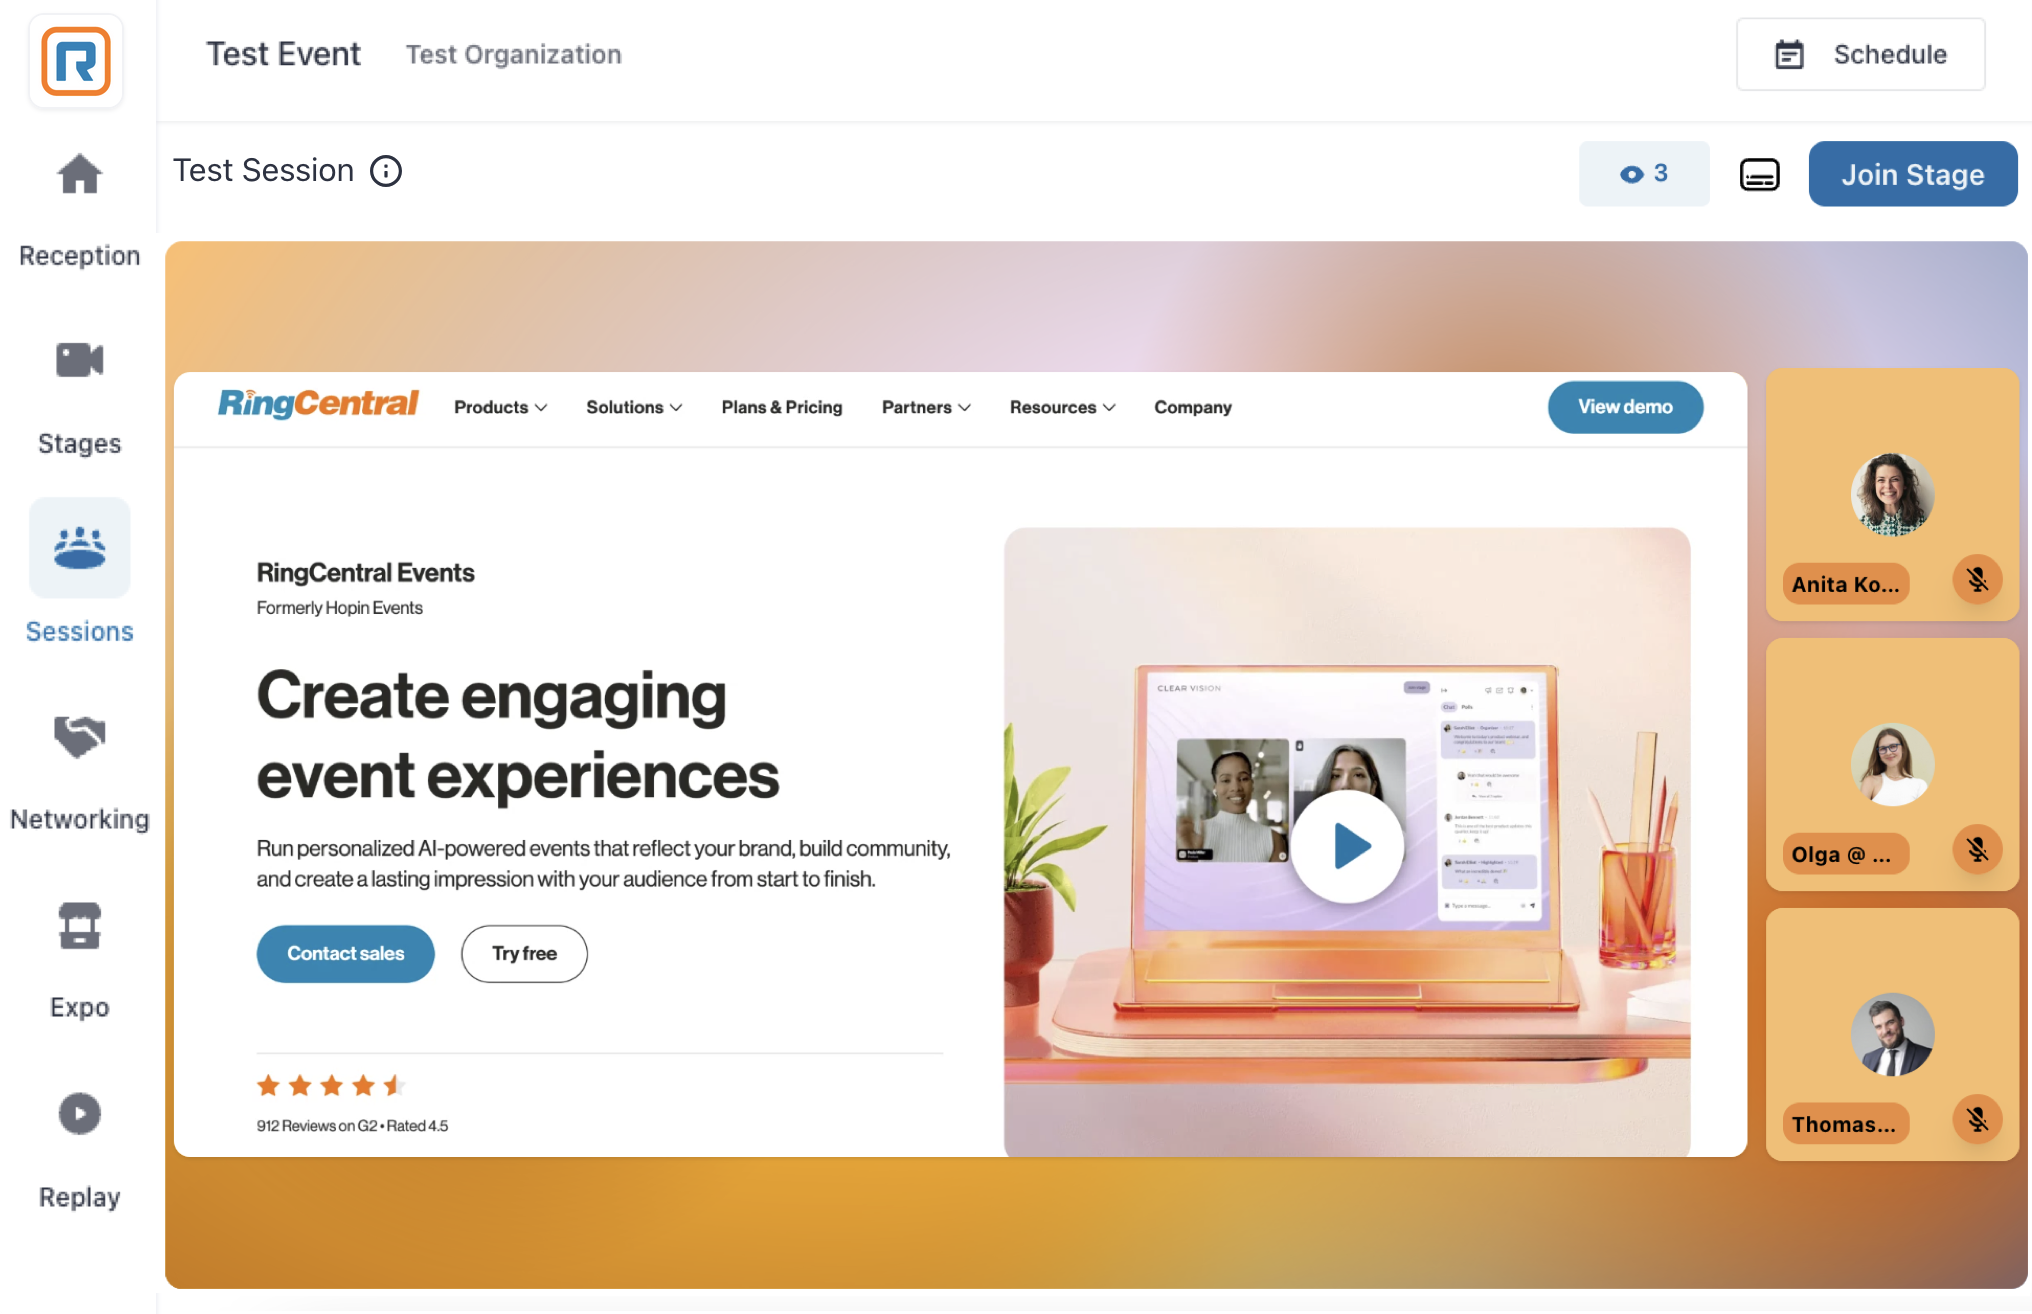The image size is (2032, 1314).
Task: Open the Schedule button
Action: (x=1860, y=54)
